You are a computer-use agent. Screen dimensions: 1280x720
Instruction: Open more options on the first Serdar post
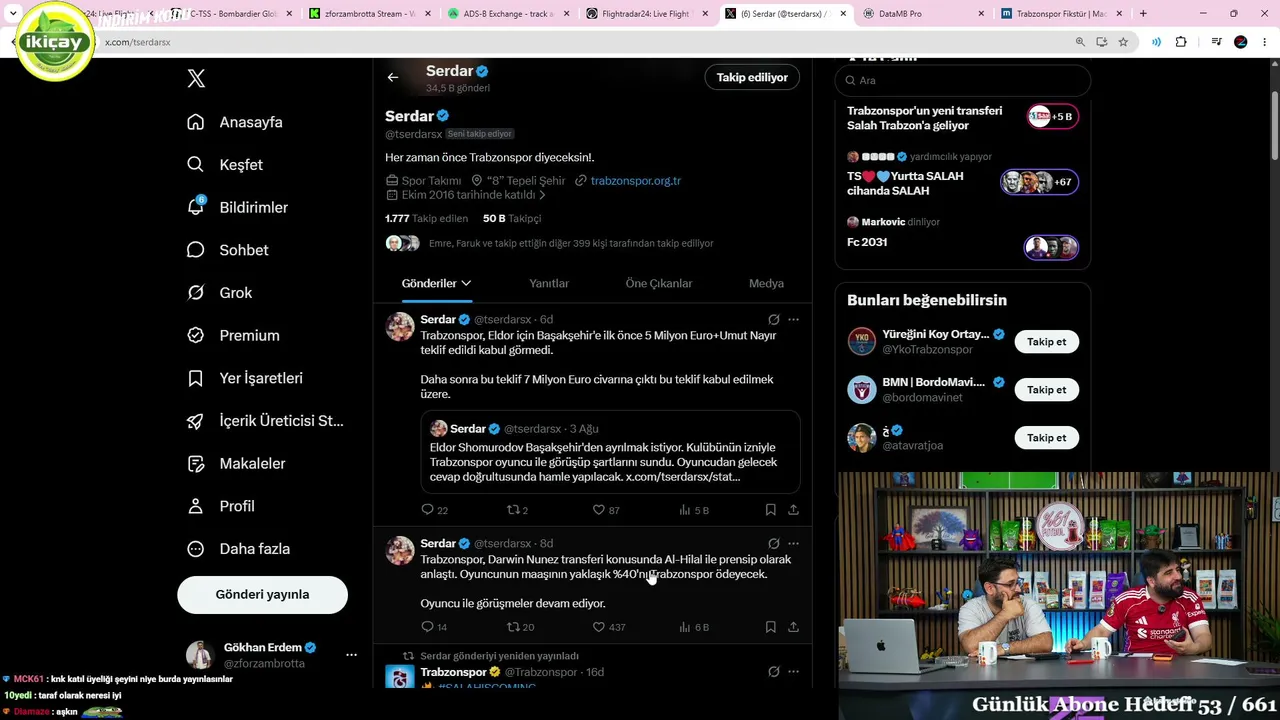(793, 320)
